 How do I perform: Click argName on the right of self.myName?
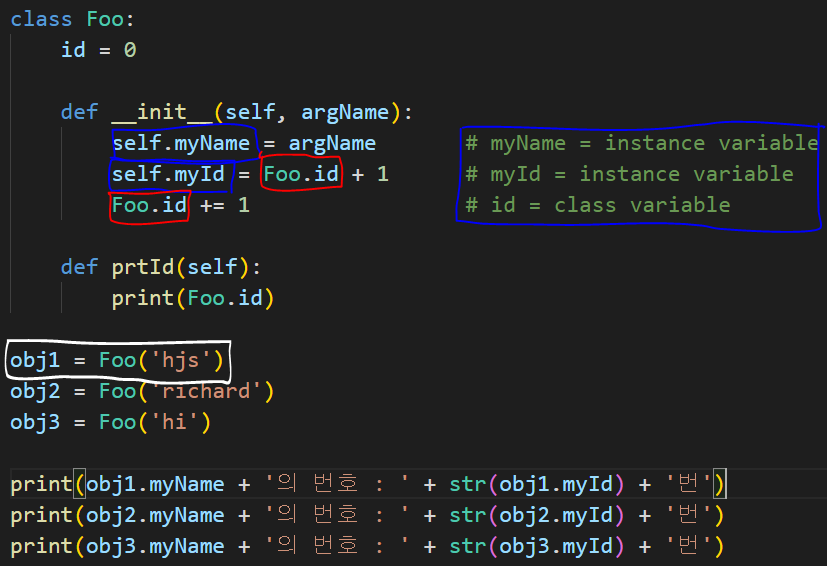(332, 143)
